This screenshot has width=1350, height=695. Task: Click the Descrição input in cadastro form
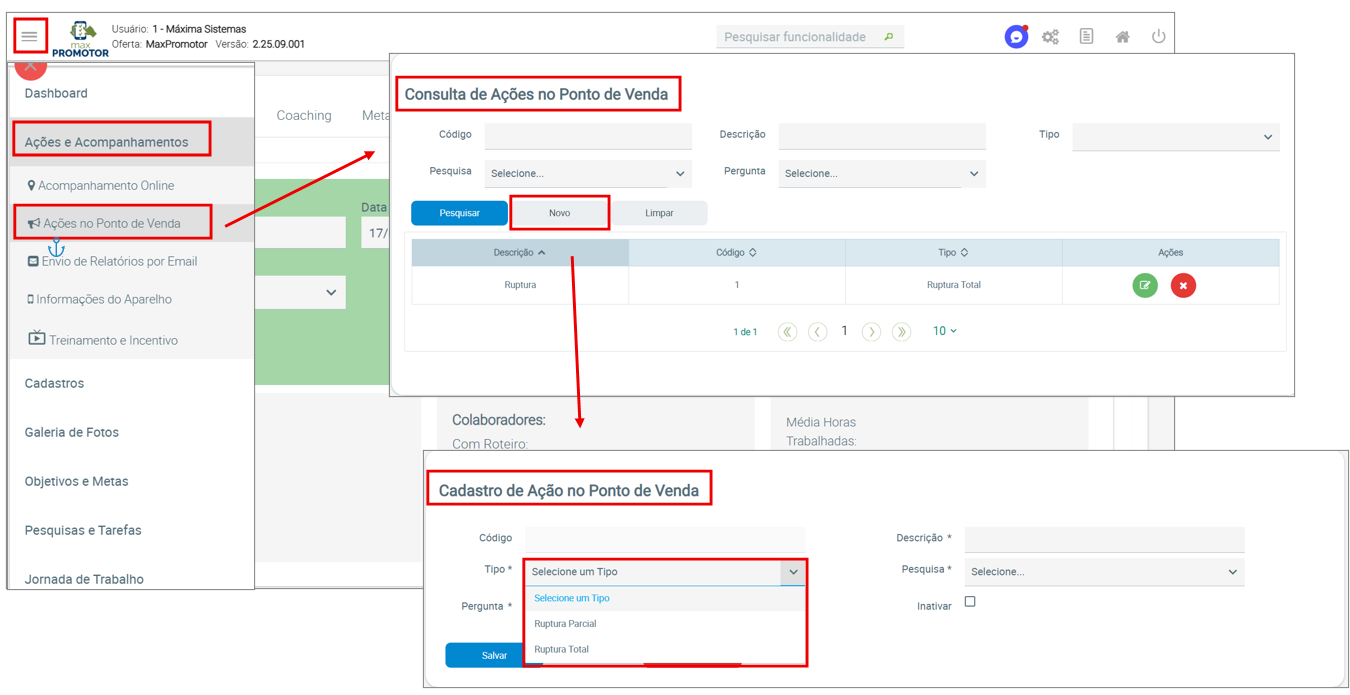pos(1103,539)
